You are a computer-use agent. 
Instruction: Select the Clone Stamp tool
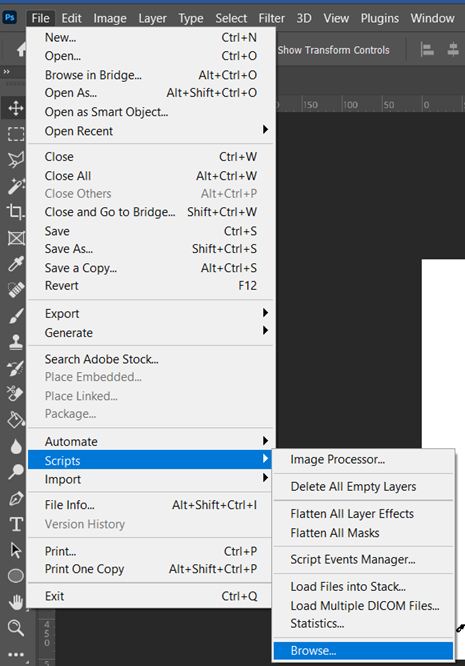click(16, 342)
